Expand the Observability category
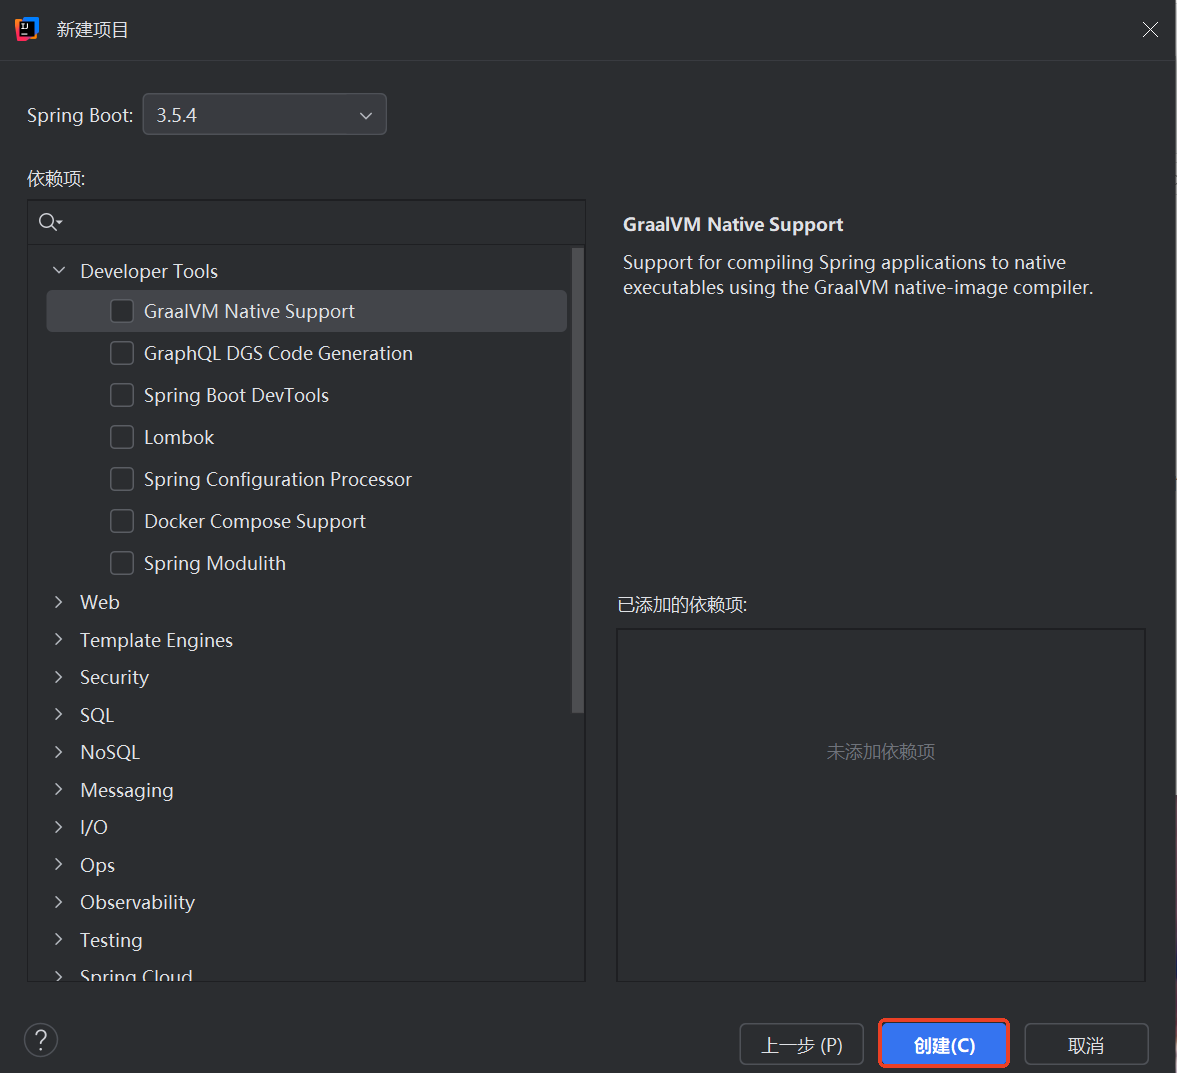This screenshot has height=1073, width=1177. [59, 903]
